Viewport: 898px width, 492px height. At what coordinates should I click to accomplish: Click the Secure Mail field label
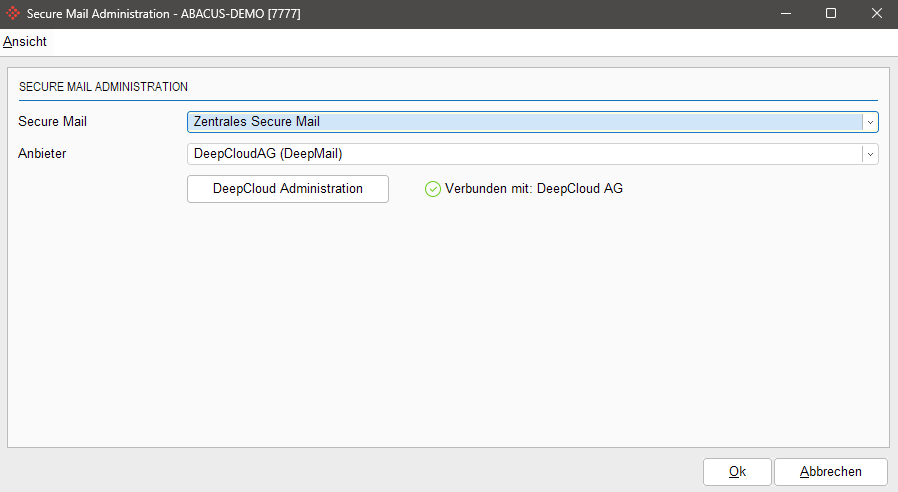53,122
